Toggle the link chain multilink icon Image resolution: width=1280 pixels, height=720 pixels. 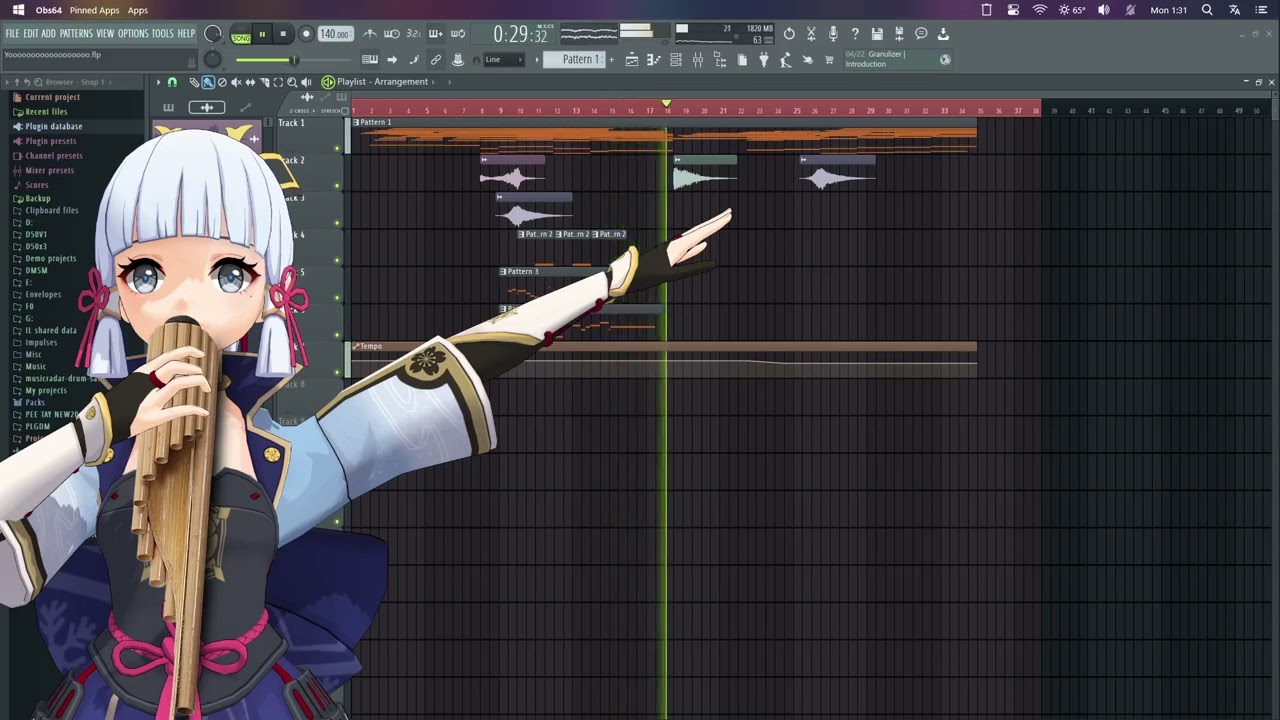click(x=436, y=60)
